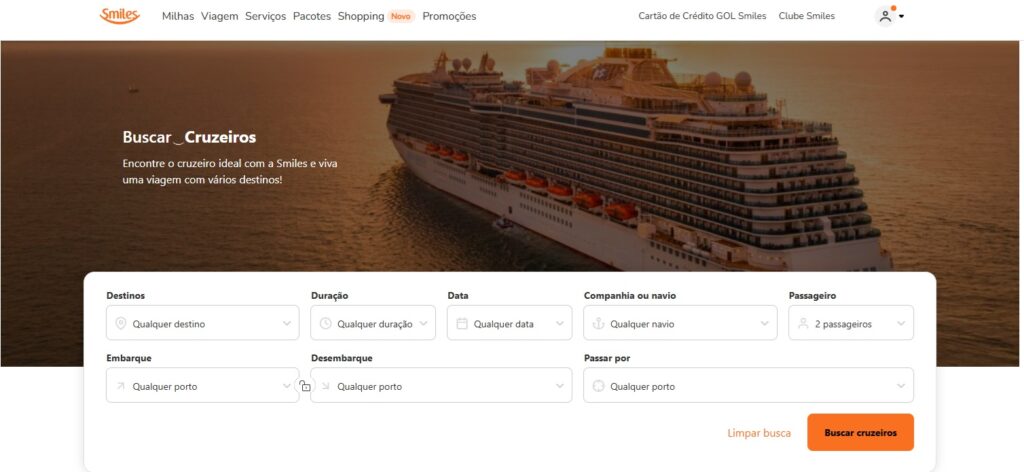Select the Promoções menu item
This screenshot has height=472, width=1024.
tap(449, 16)
